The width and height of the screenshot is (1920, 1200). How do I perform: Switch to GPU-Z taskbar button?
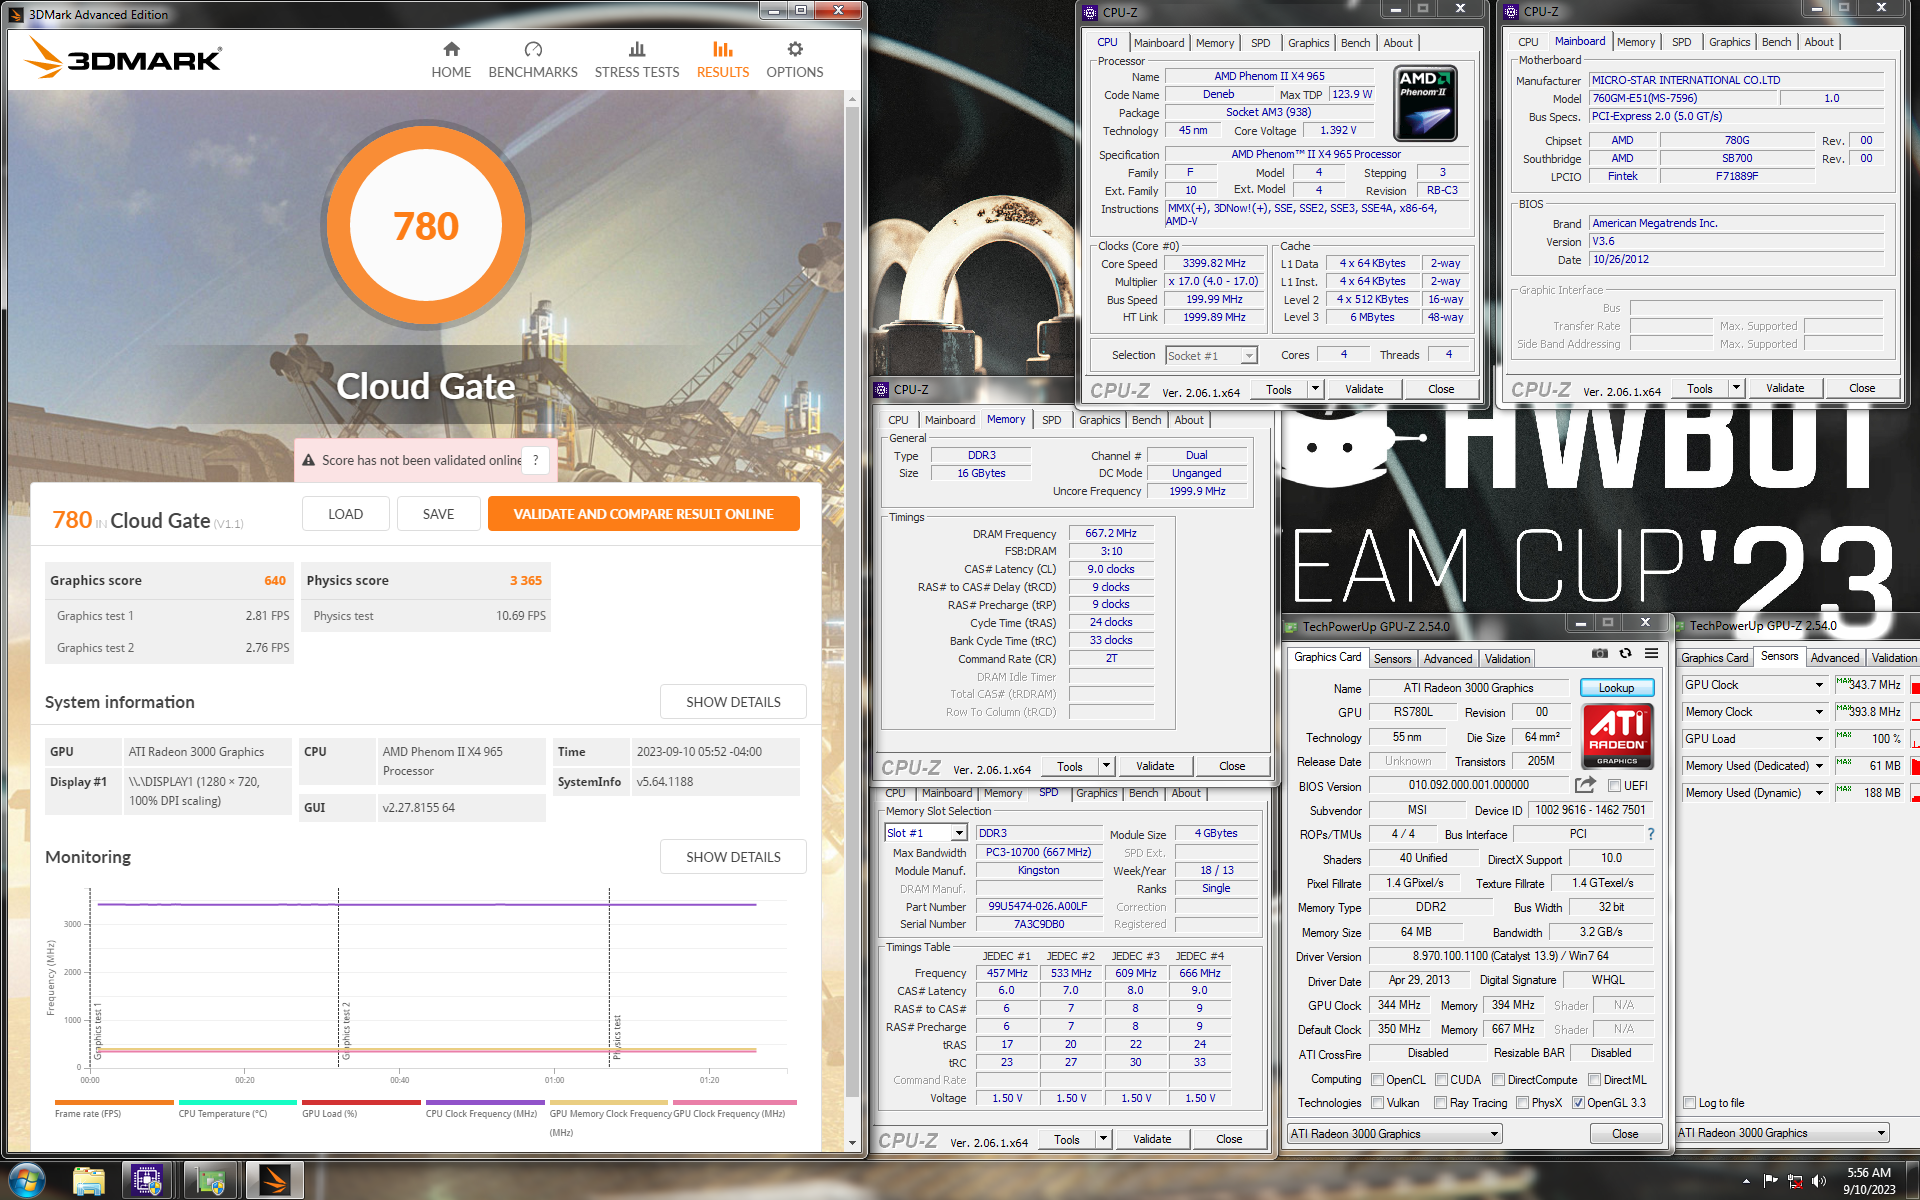210,1181
